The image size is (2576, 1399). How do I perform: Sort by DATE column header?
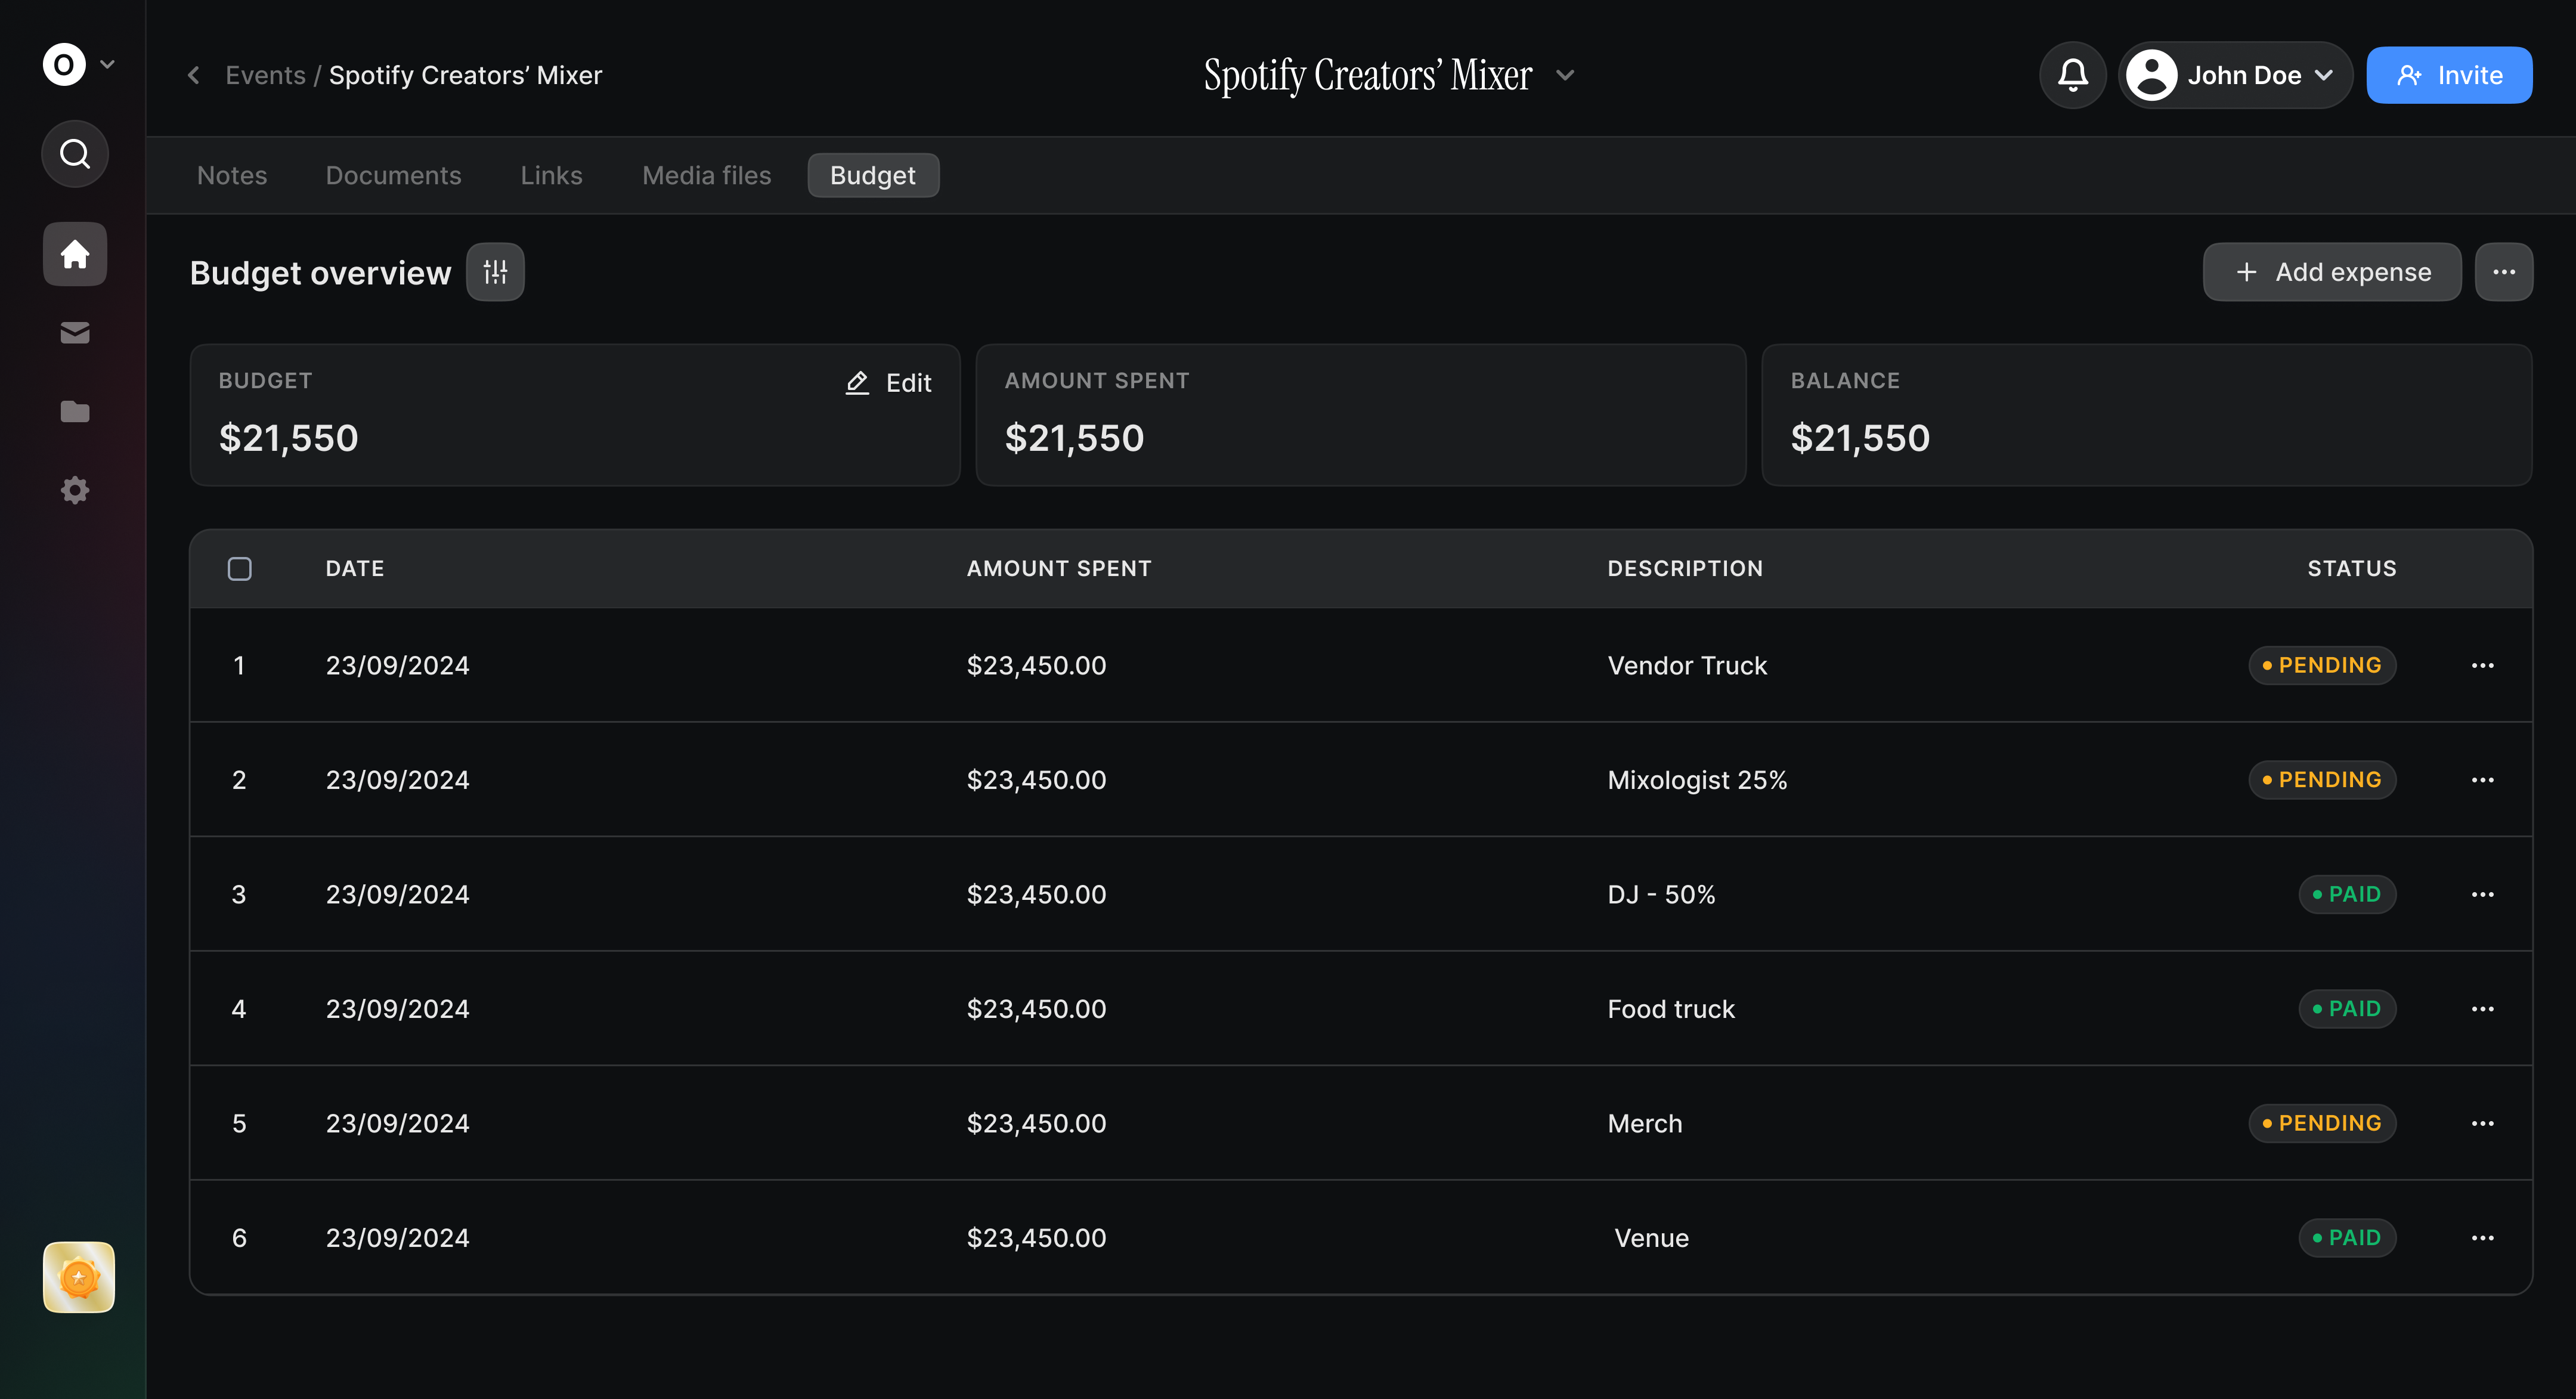(355, 569)
